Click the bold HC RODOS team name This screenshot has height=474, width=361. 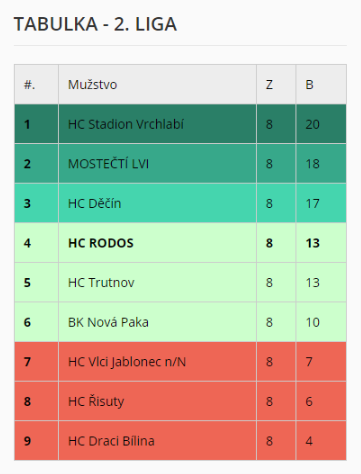[101, 243]
